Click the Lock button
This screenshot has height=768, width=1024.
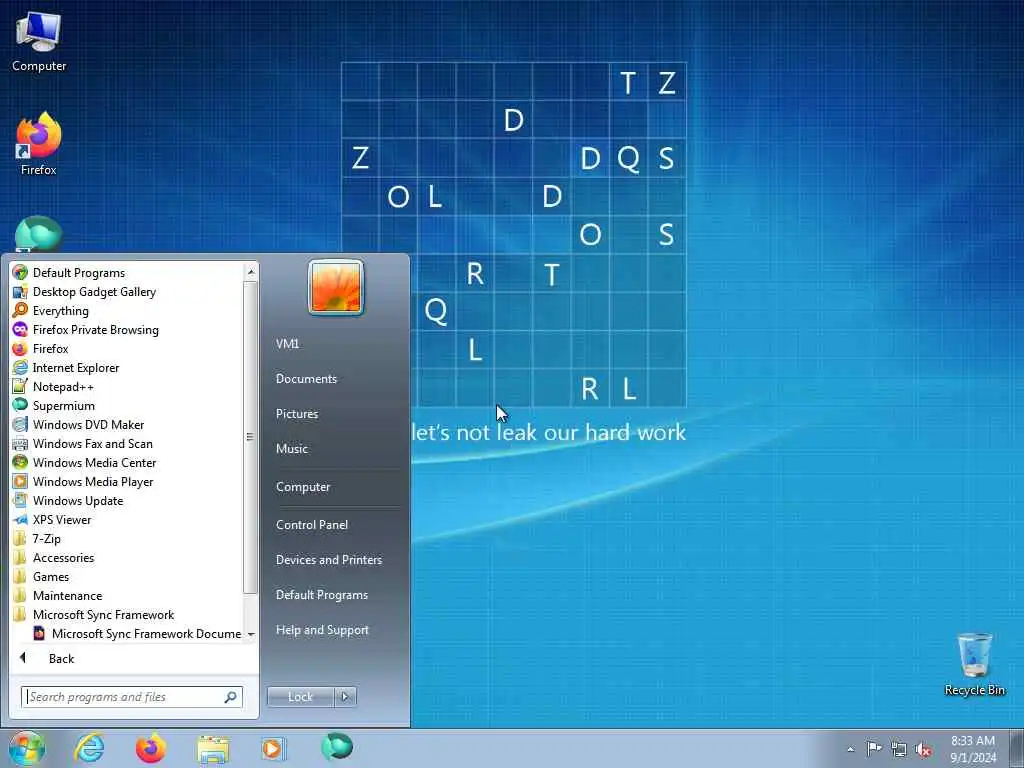[300, 697]
